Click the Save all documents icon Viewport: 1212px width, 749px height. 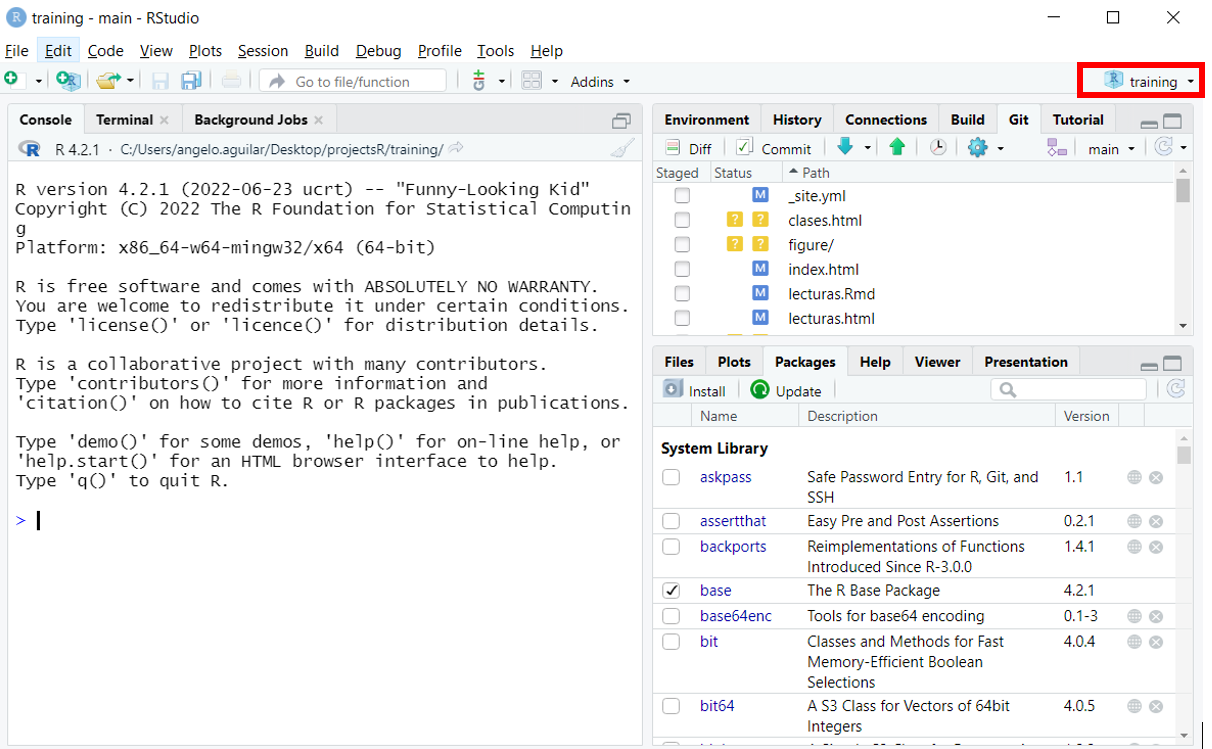point(191,81)
